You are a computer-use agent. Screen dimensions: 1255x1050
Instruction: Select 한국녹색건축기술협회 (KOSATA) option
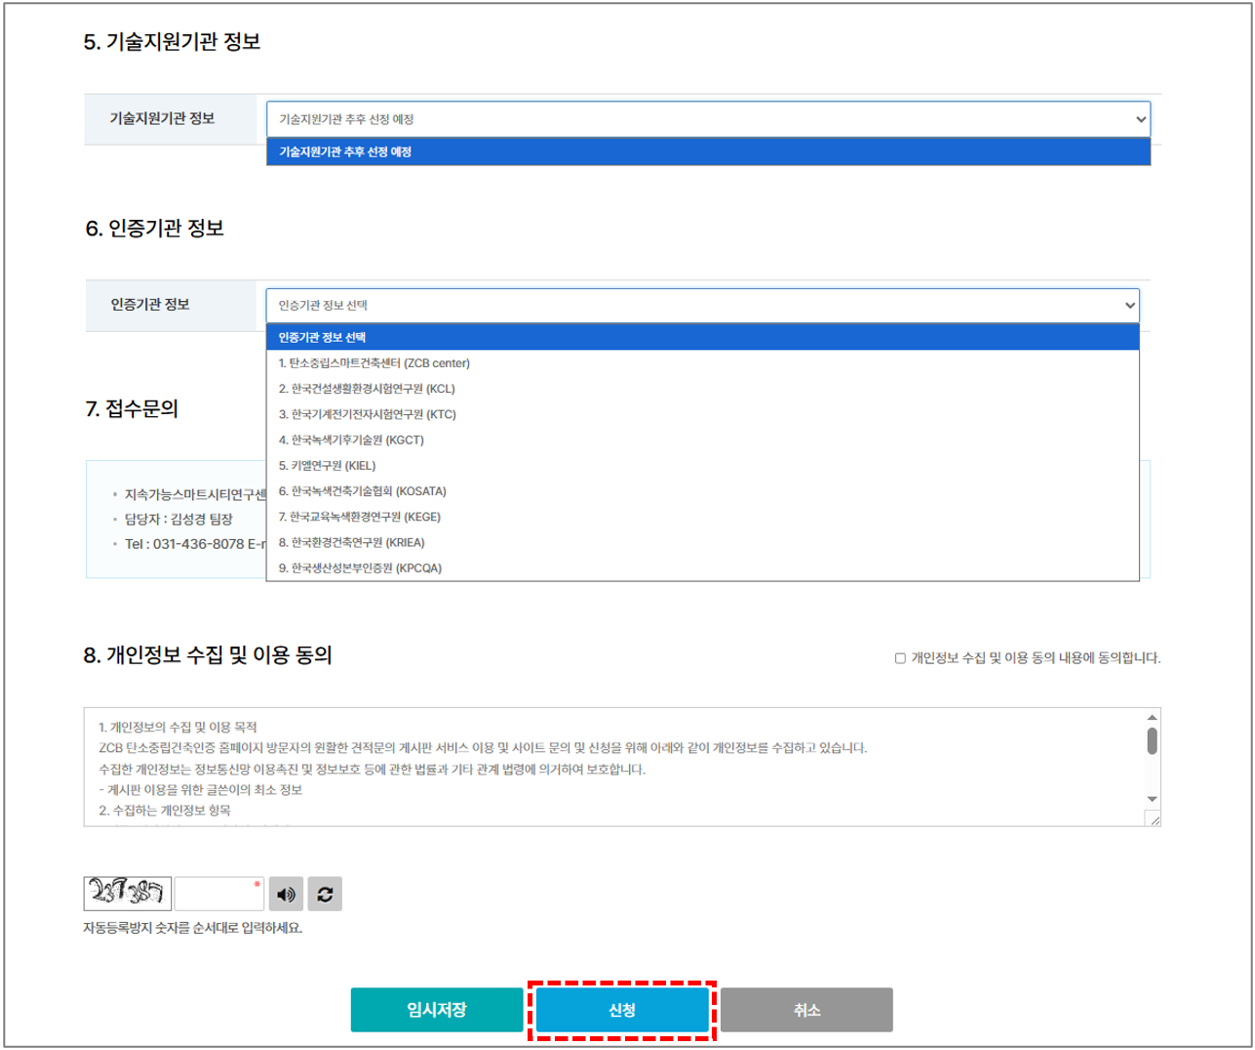362,491
